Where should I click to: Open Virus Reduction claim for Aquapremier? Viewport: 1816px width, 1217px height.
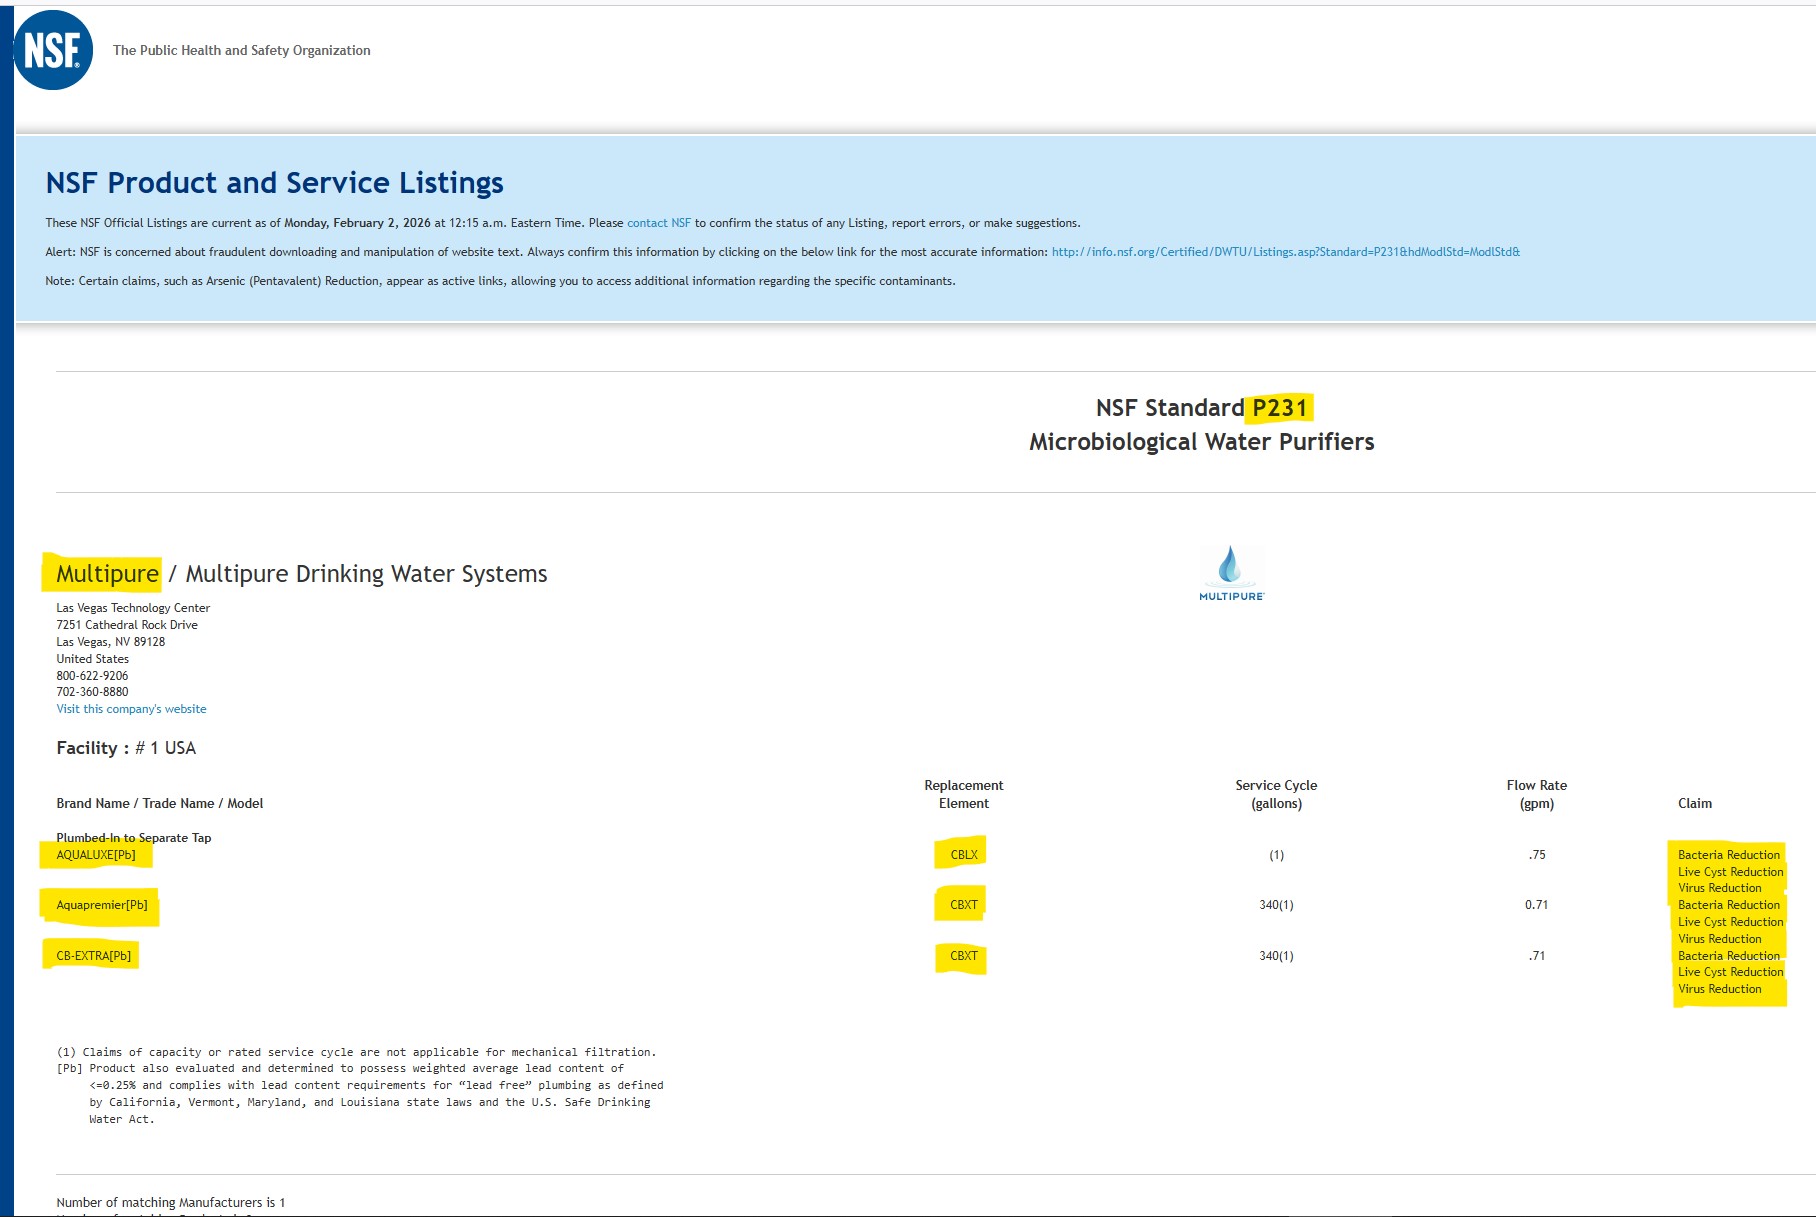pos(1719,939)
